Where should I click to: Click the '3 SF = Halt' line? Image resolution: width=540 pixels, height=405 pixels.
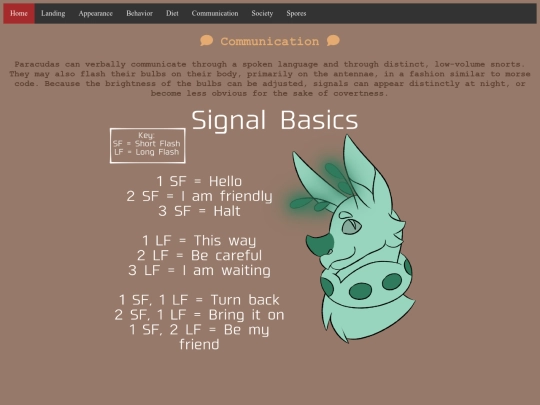[x=199, y=211]
